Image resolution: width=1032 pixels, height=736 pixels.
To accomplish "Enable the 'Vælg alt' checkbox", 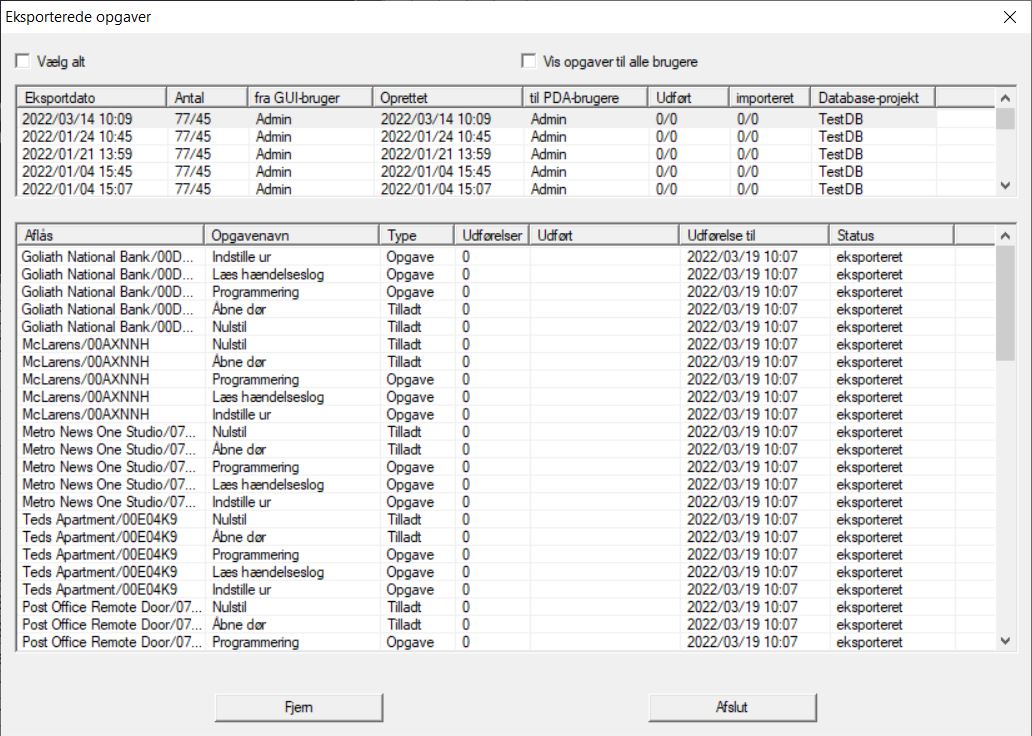I will tap(23, 62).
